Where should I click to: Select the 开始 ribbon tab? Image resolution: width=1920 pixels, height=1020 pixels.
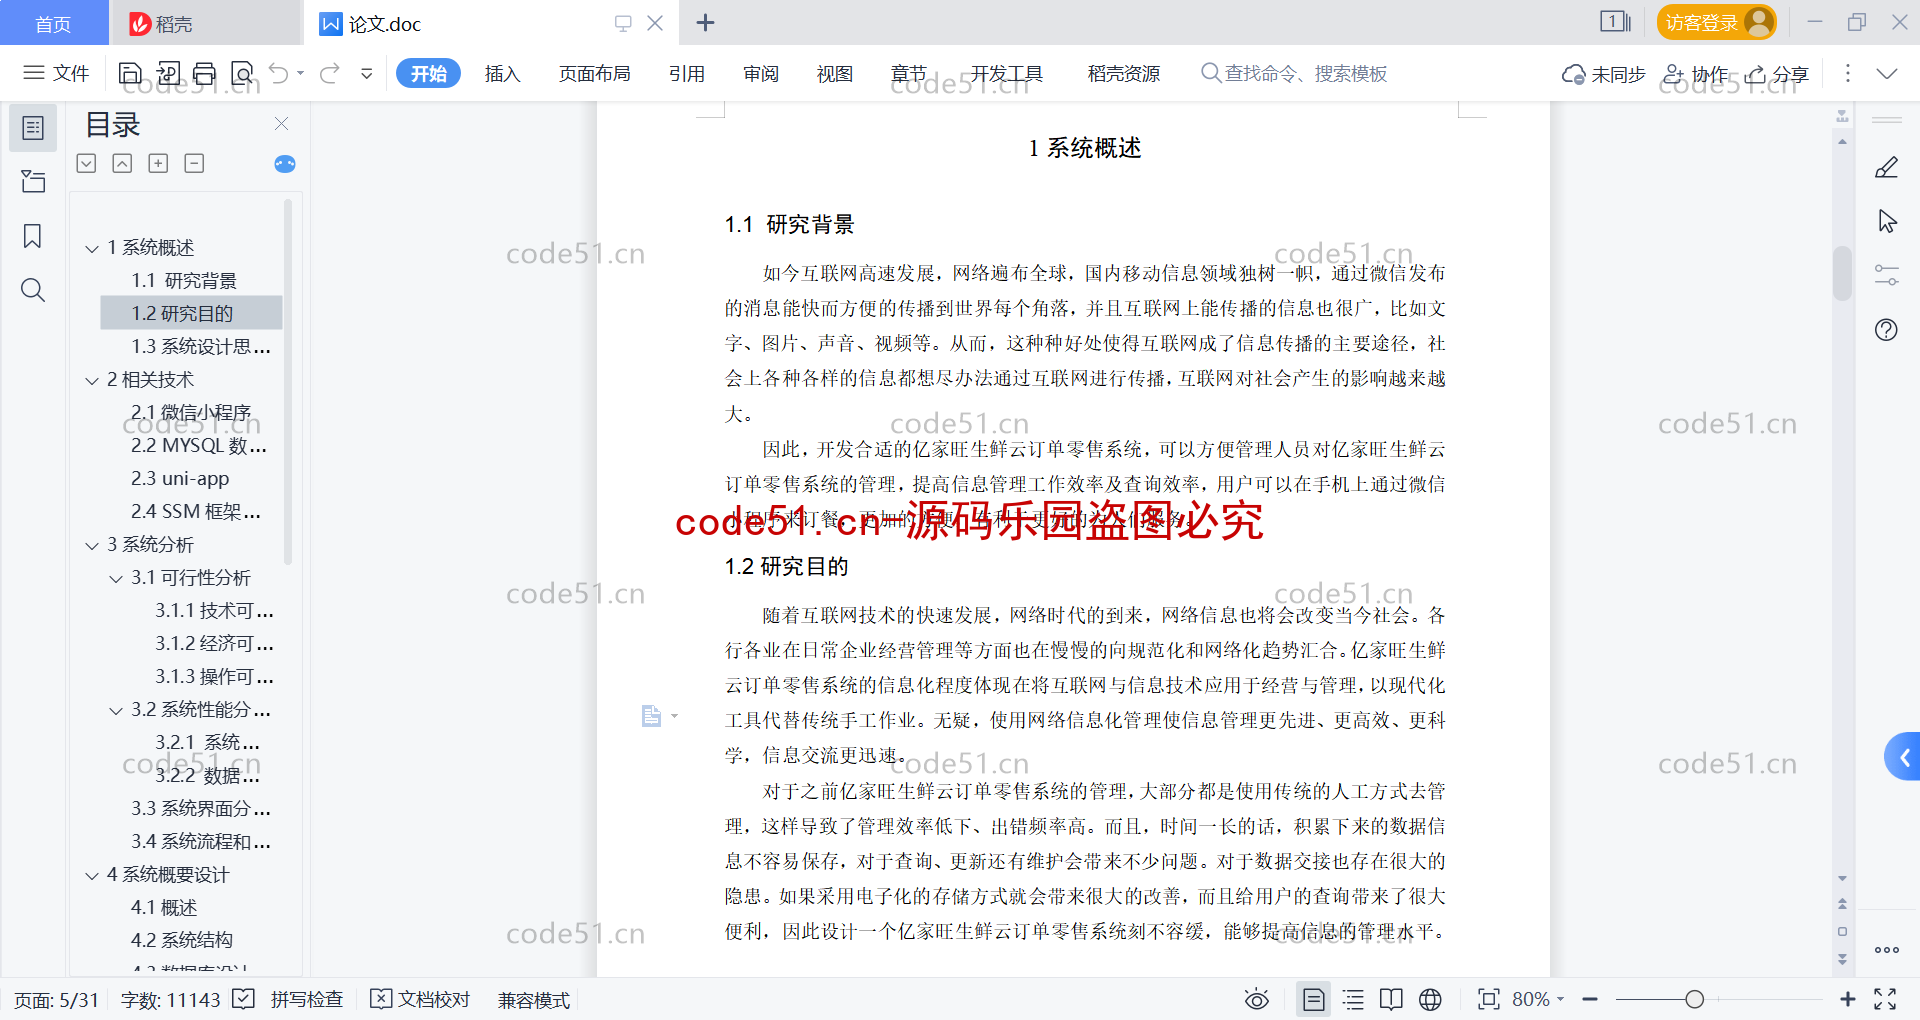(428, 73)
